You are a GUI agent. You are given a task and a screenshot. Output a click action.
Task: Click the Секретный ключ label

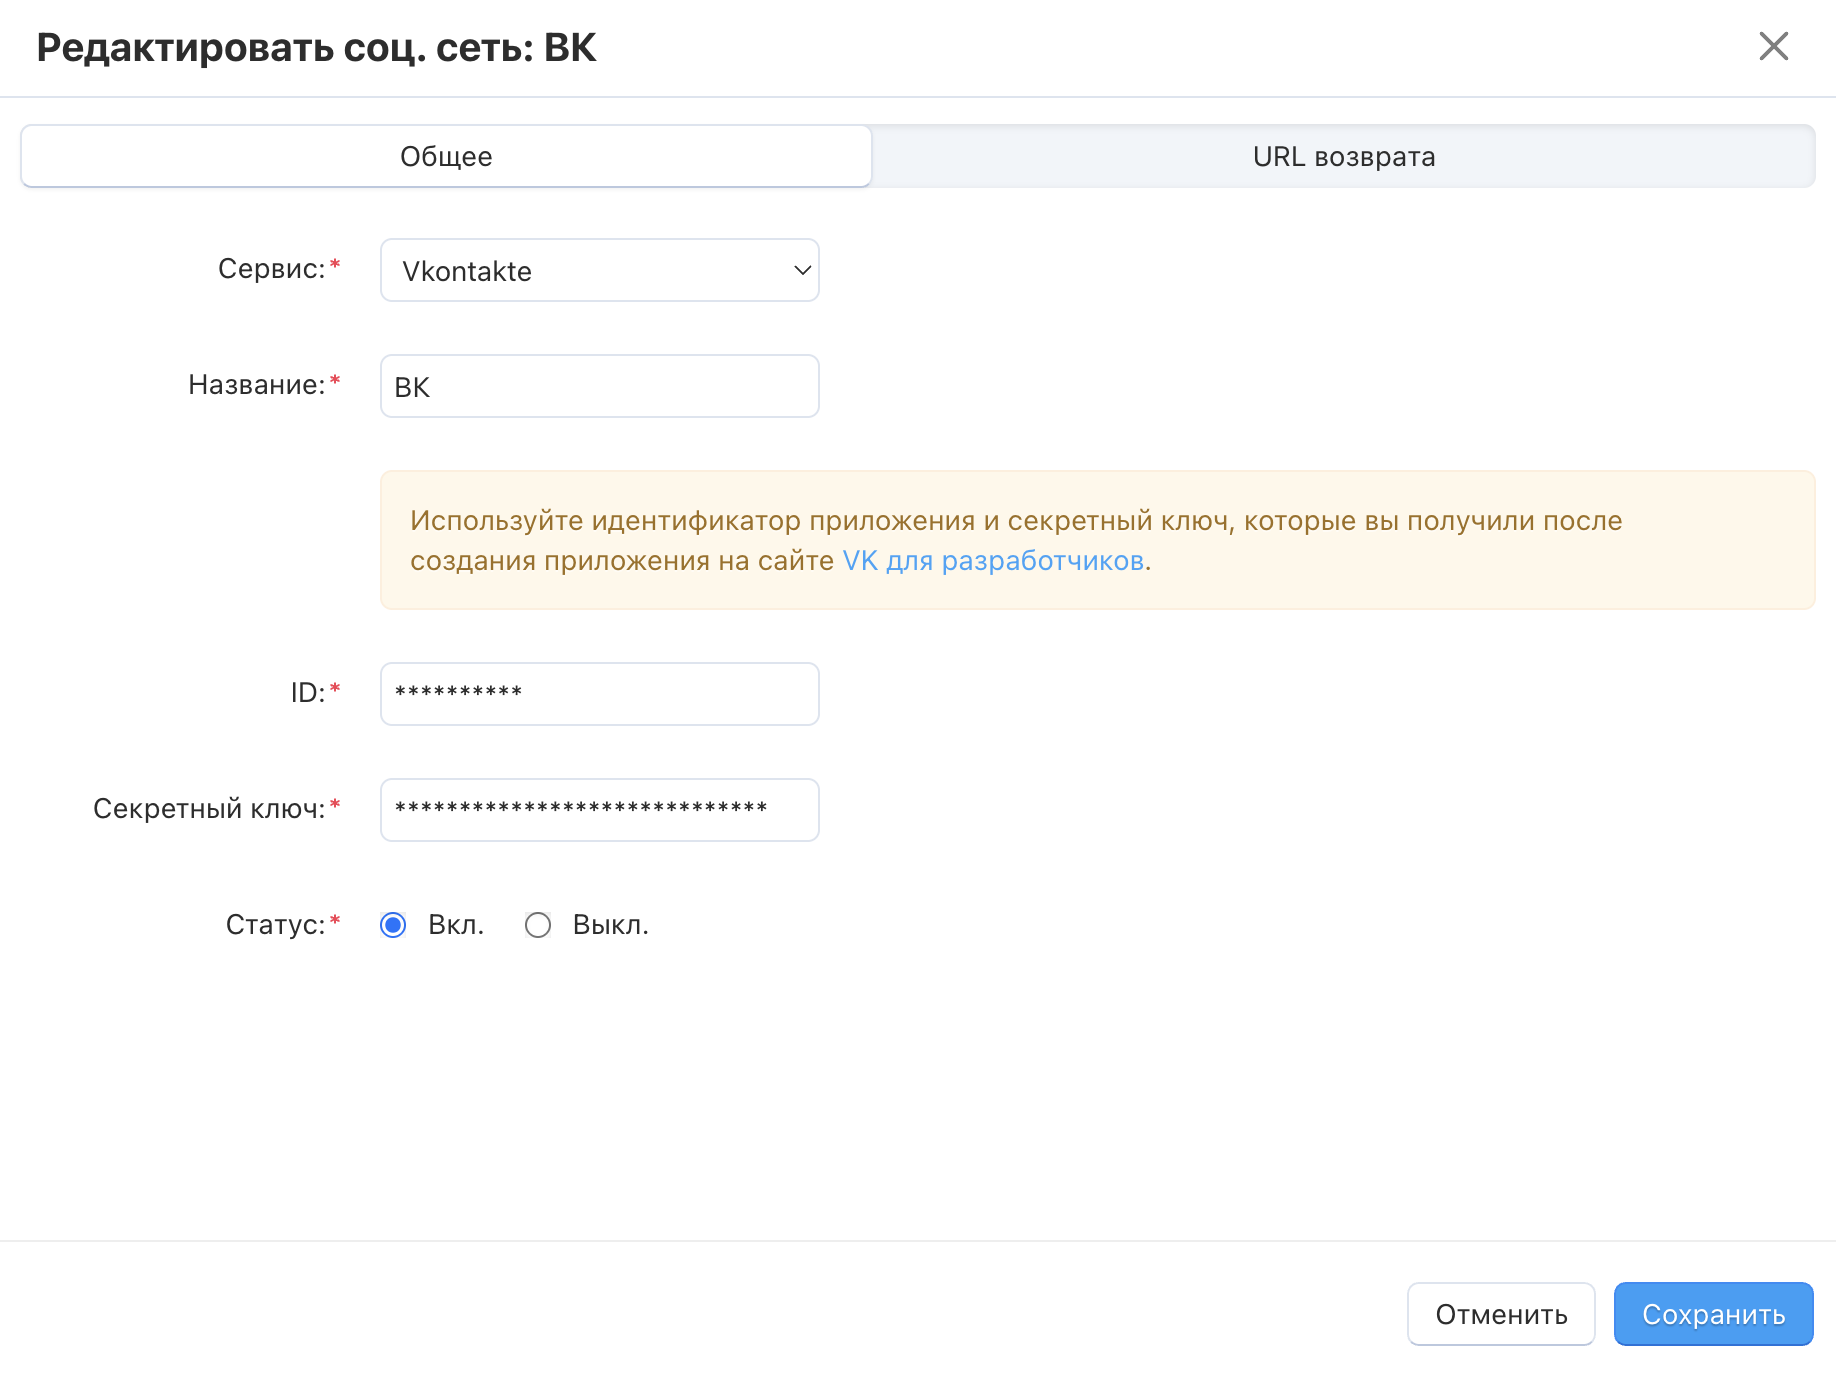pyautogui.click(x=209, y=809)
